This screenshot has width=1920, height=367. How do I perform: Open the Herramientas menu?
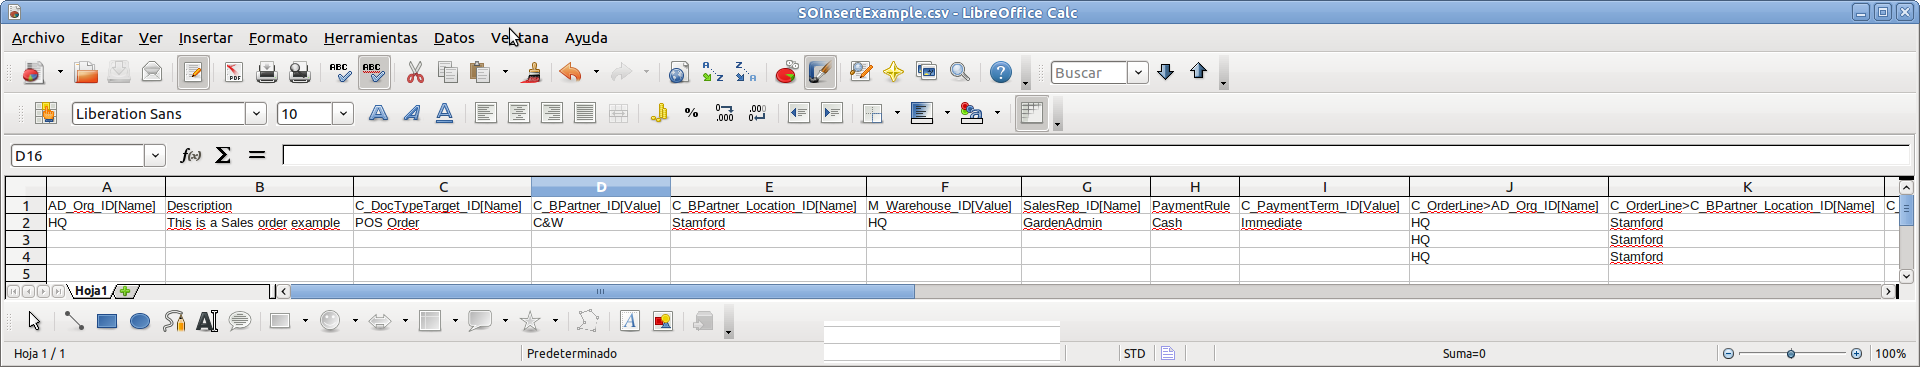[370, 37]
